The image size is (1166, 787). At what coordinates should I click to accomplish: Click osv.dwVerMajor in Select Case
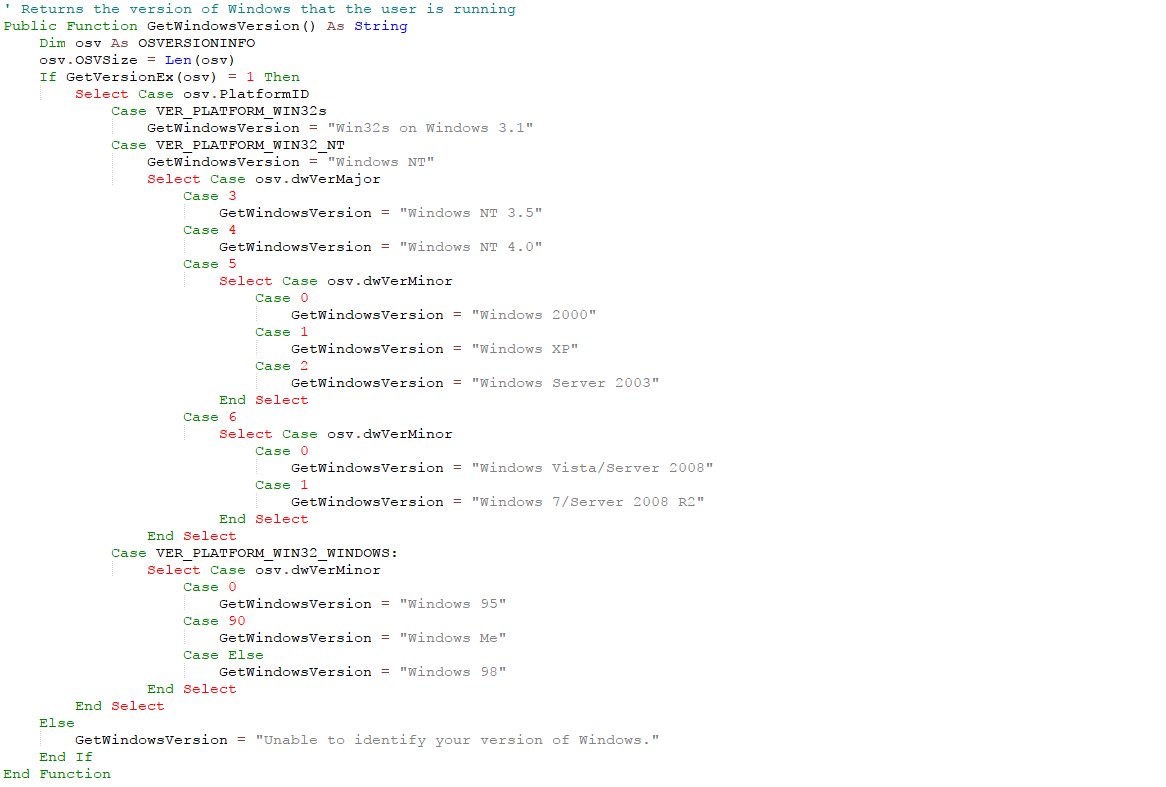pyautogui.click(x=318, y=179)
